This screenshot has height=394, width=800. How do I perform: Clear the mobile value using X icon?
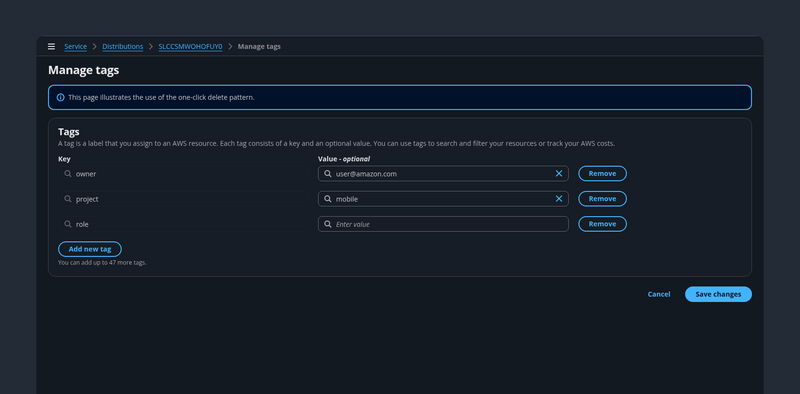pyautogui.click(x=559, y=199)
